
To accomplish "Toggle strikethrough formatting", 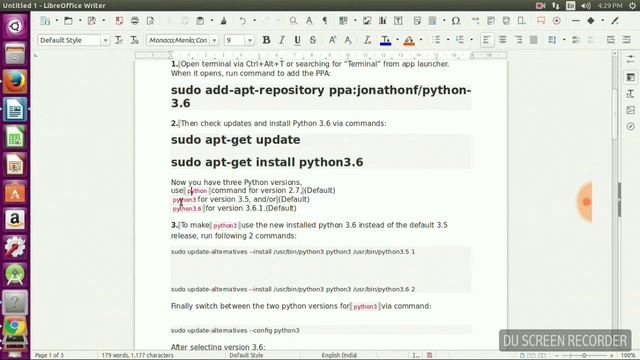I will 313,40.
